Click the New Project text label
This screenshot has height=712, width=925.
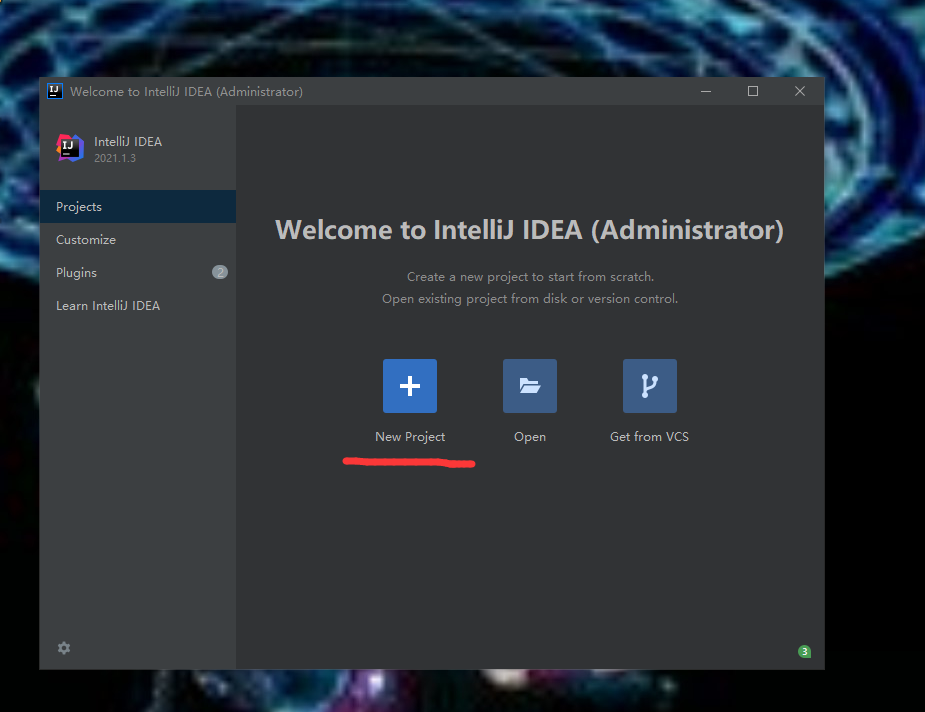tap(410, 437)
